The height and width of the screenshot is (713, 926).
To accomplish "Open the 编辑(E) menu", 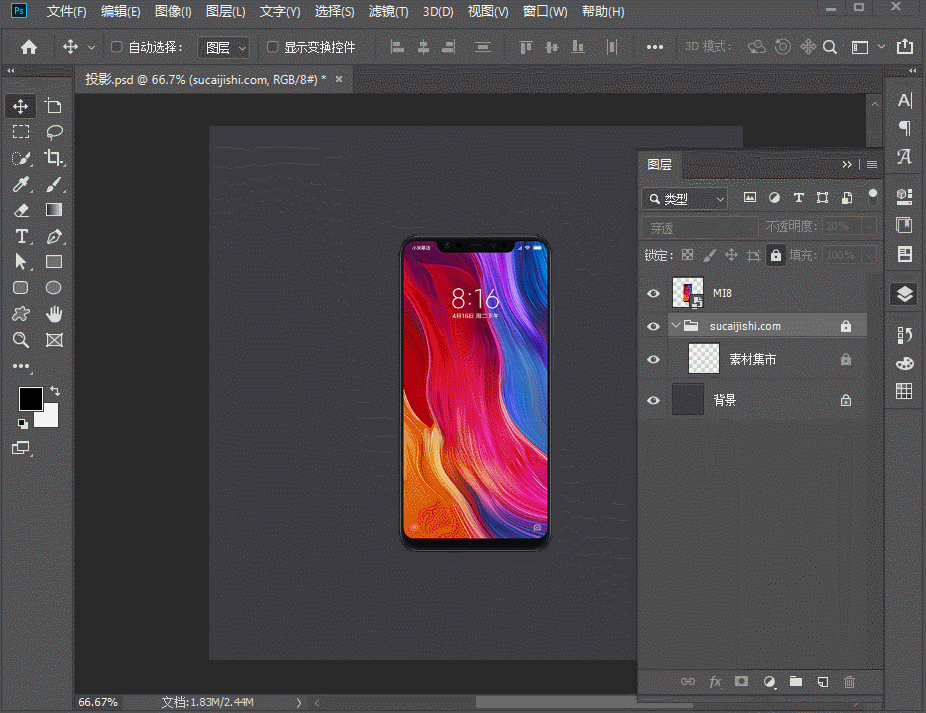I will pos(120,12).
